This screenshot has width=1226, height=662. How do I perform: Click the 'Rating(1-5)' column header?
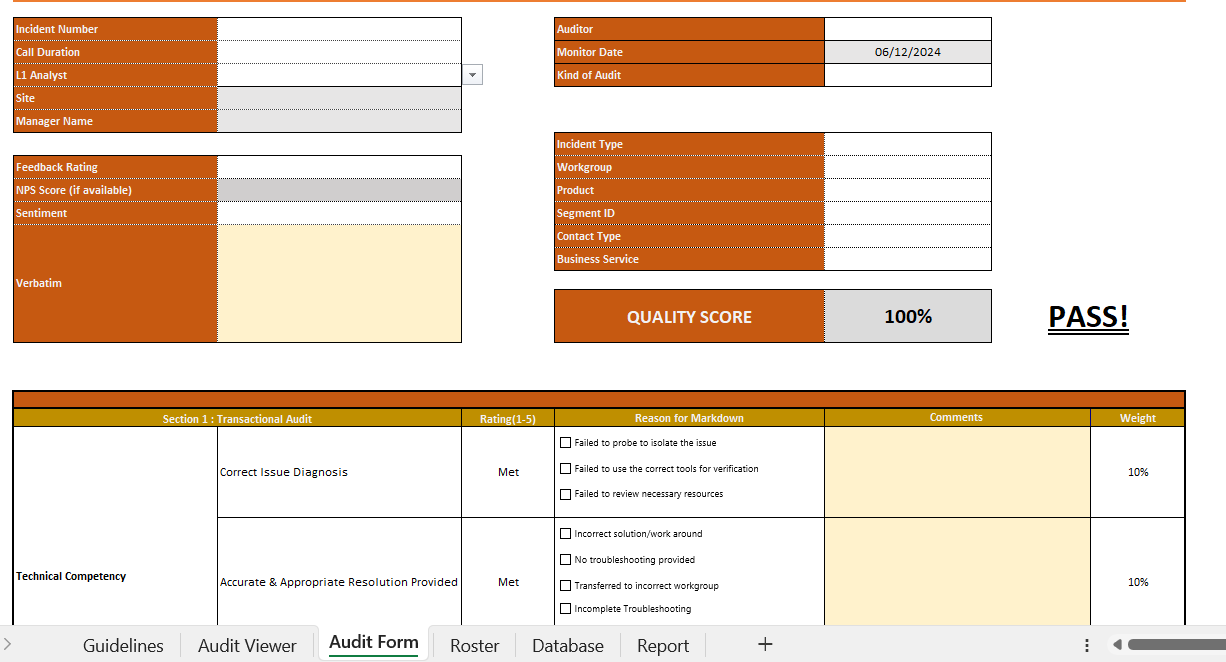(508, 418)
